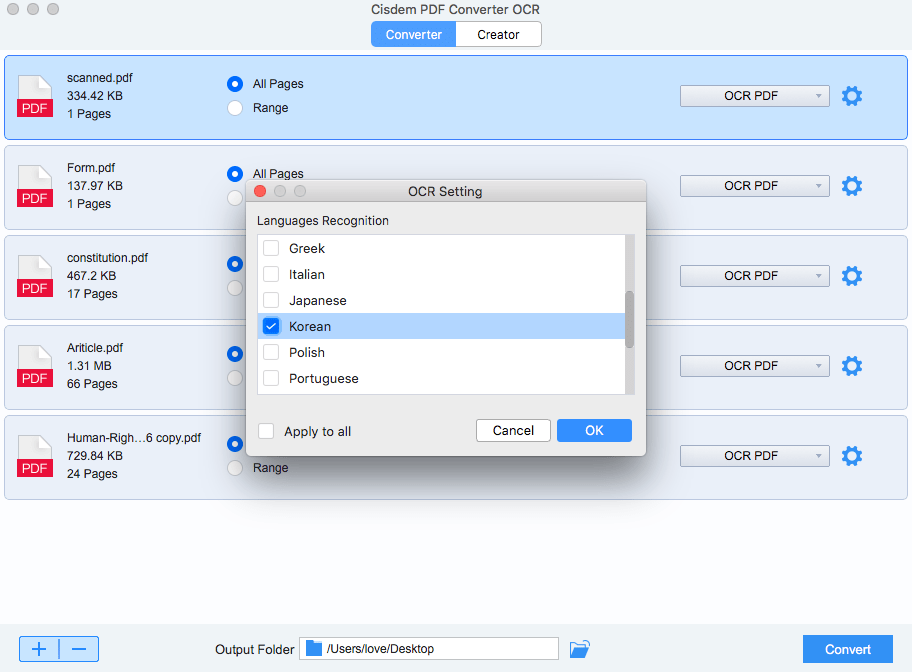Click the PDF file icon of Ariticle.pdf

click(35, 367)
